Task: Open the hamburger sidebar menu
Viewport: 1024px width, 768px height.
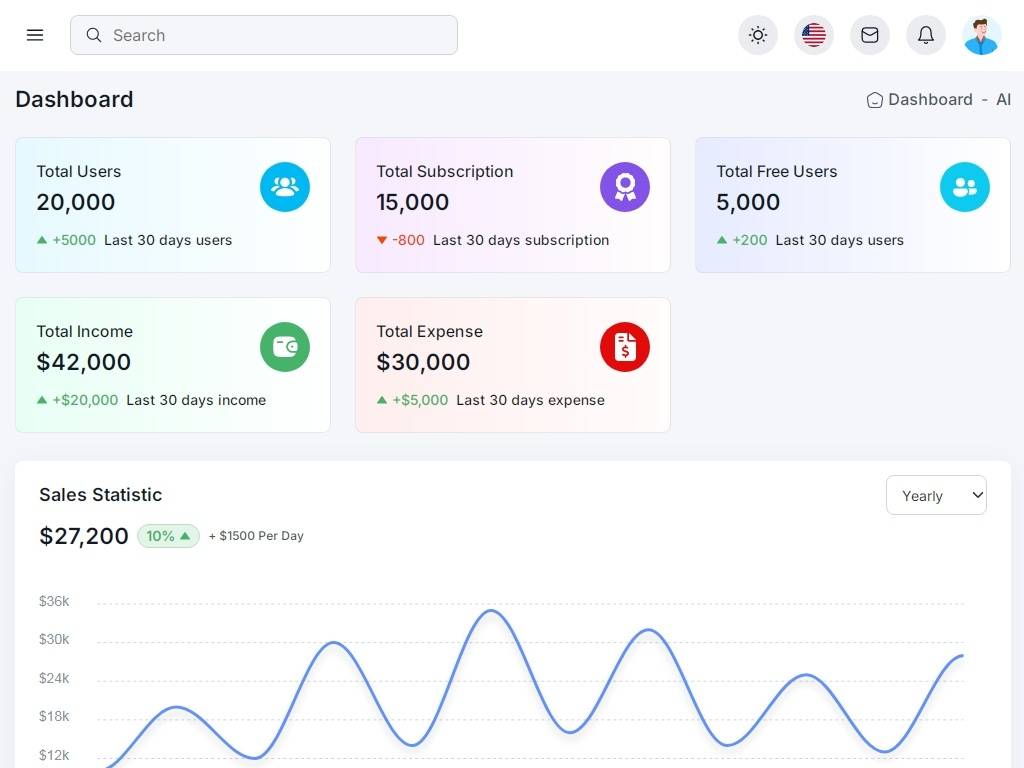Action: point(35,35)
